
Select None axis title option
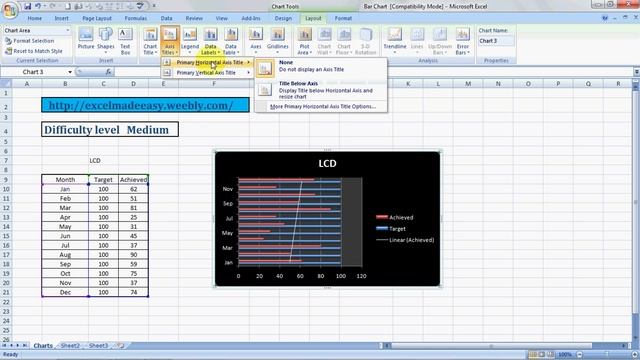point(321,68)
